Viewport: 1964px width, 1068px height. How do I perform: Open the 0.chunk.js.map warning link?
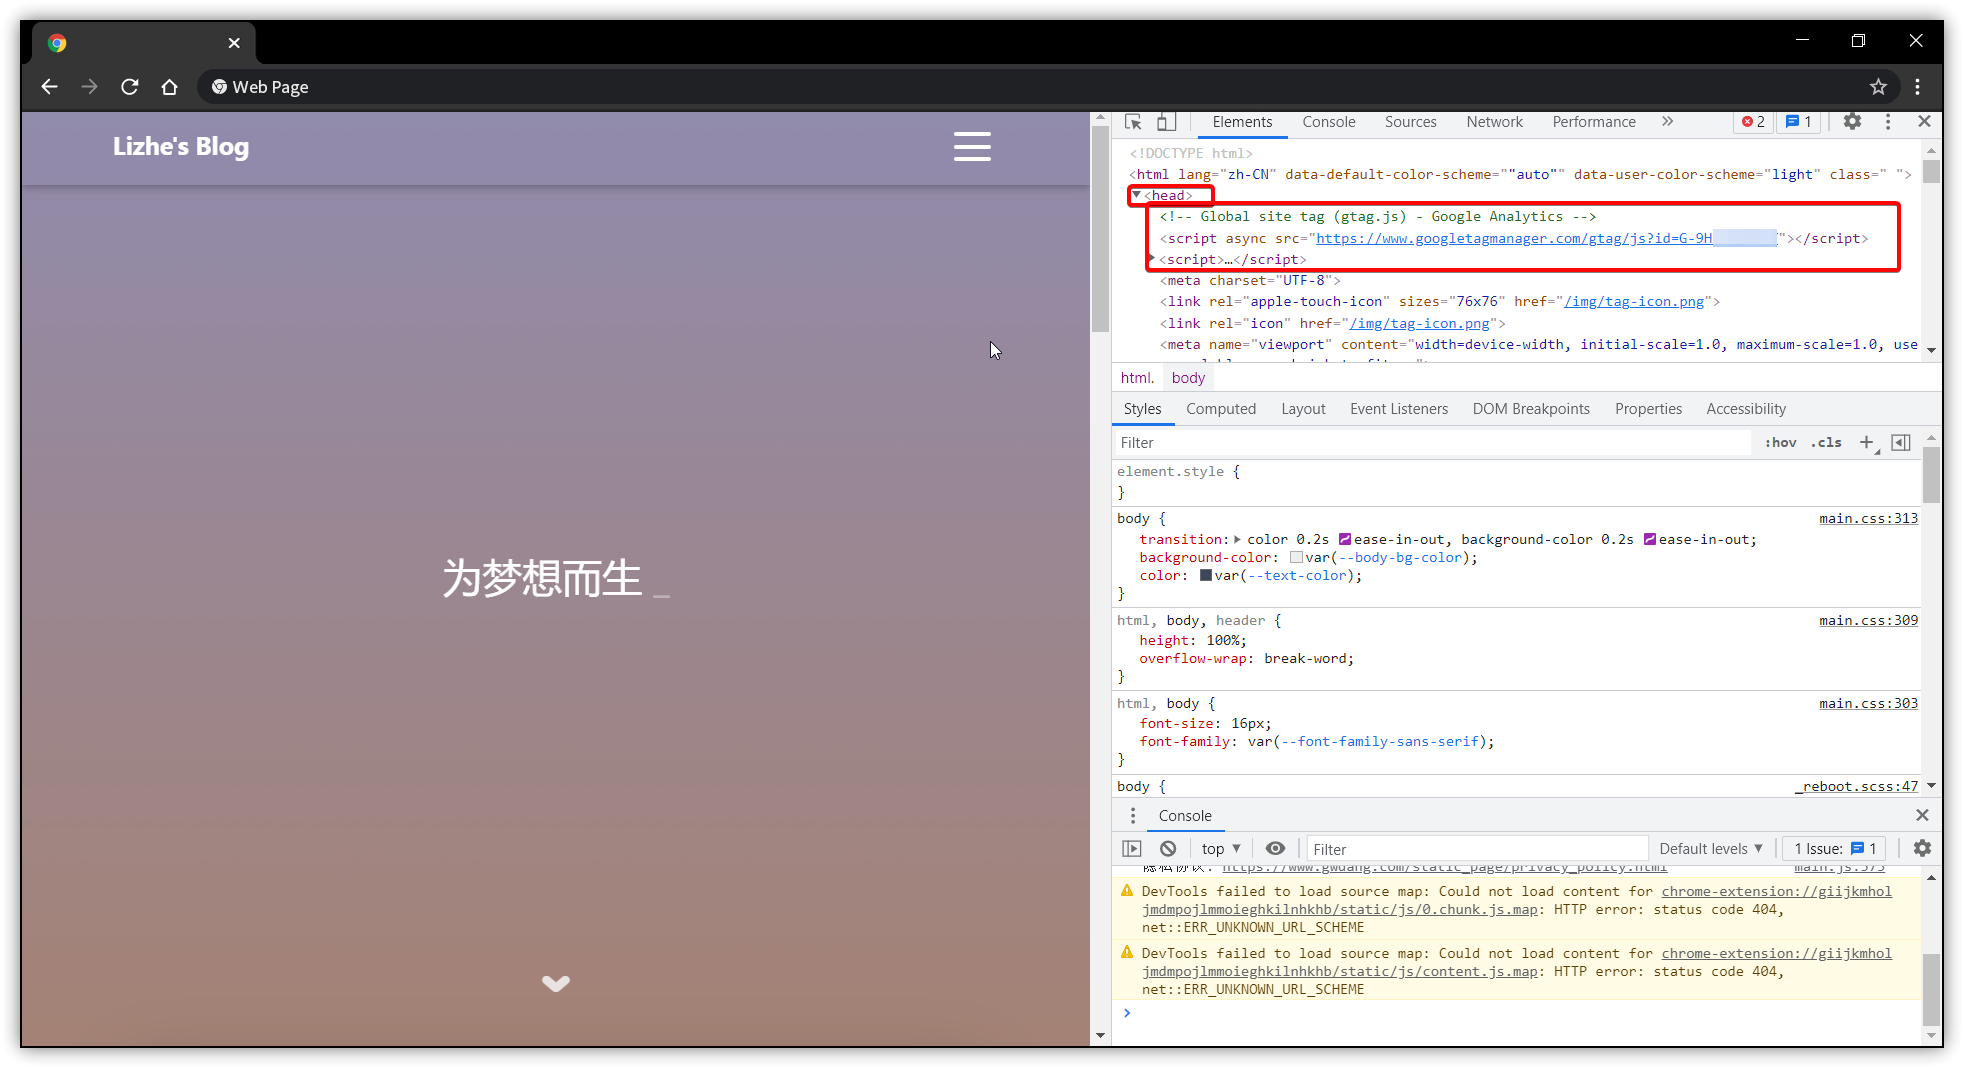click(x=1516, y=900)
